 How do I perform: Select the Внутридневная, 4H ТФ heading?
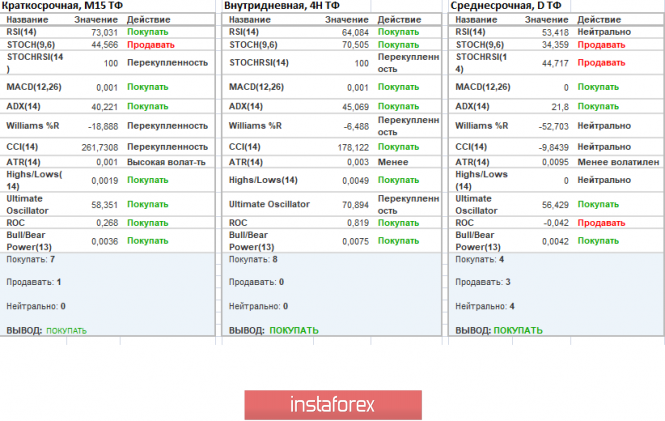(x=282, y=6)
